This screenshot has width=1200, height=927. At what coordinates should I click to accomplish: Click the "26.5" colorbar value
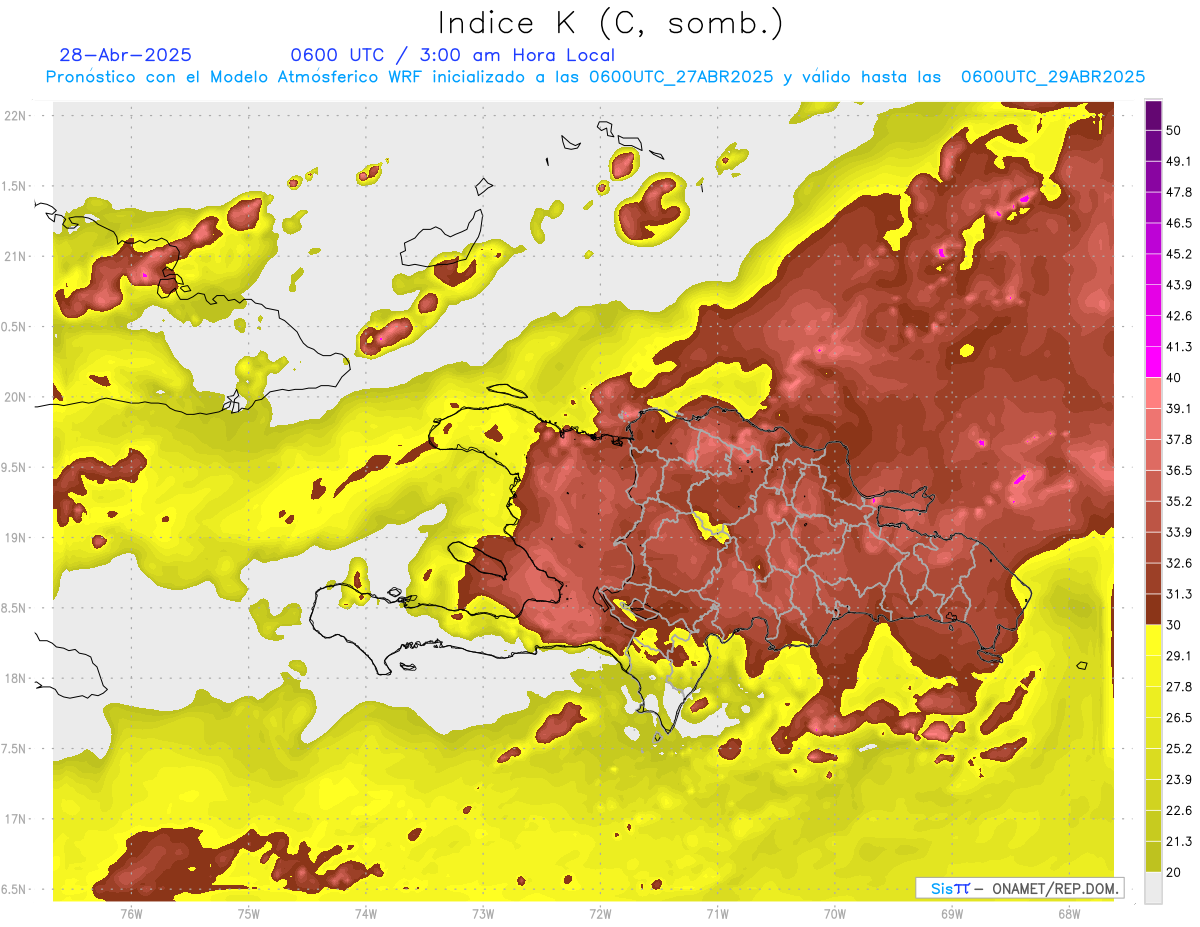point(1179,718)
